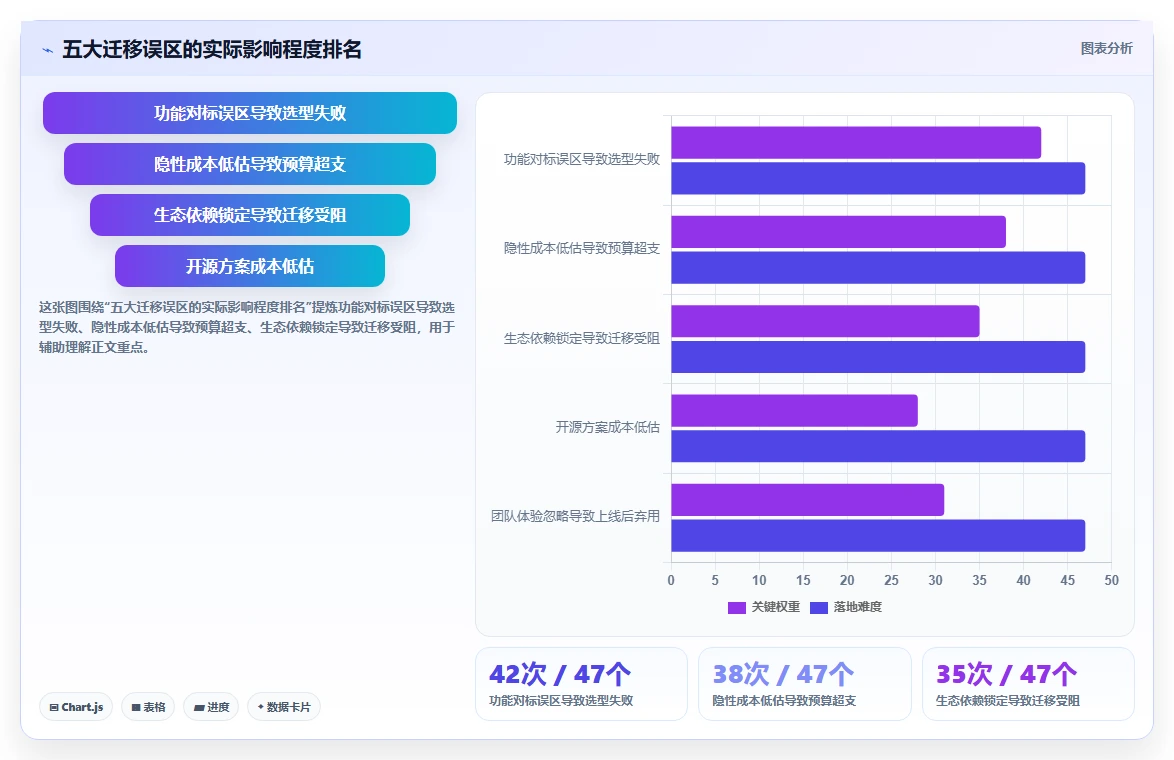Click the purple bar for 开源方案成本低估
This screenshot has width=1174, height=760.
(794, 410)
